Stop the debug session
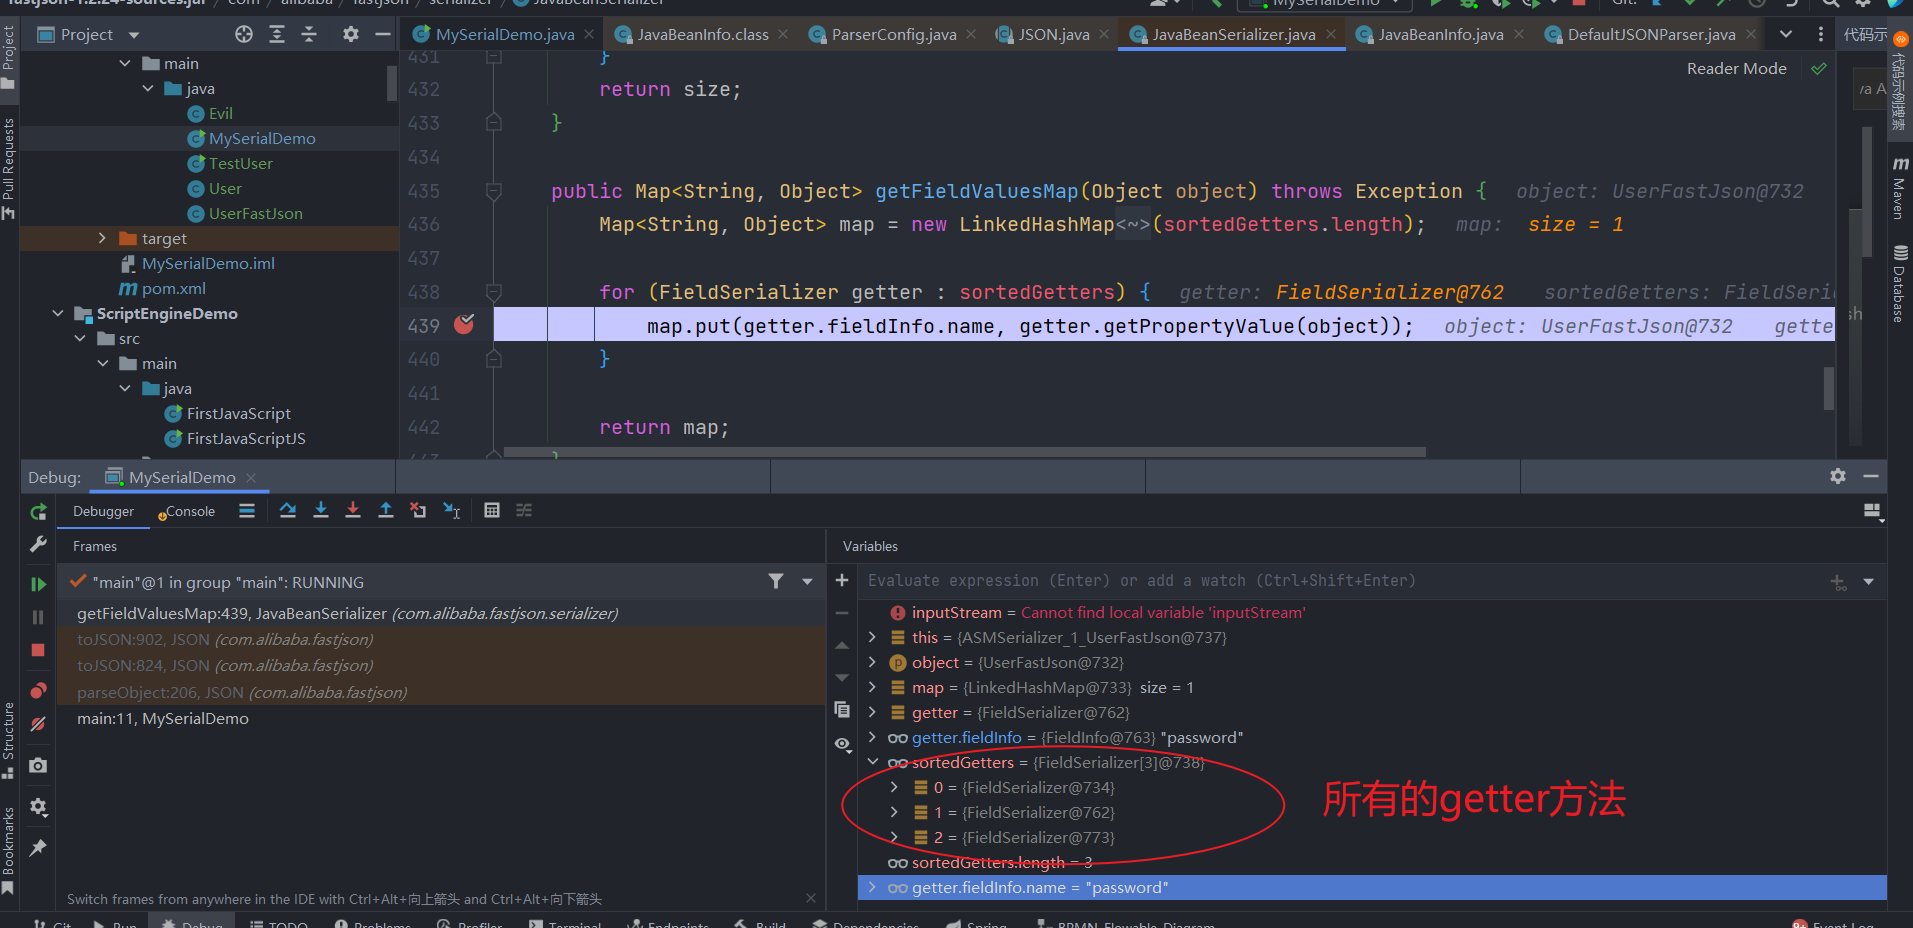This screenshot has width=1913, height=928. point(38,650)
